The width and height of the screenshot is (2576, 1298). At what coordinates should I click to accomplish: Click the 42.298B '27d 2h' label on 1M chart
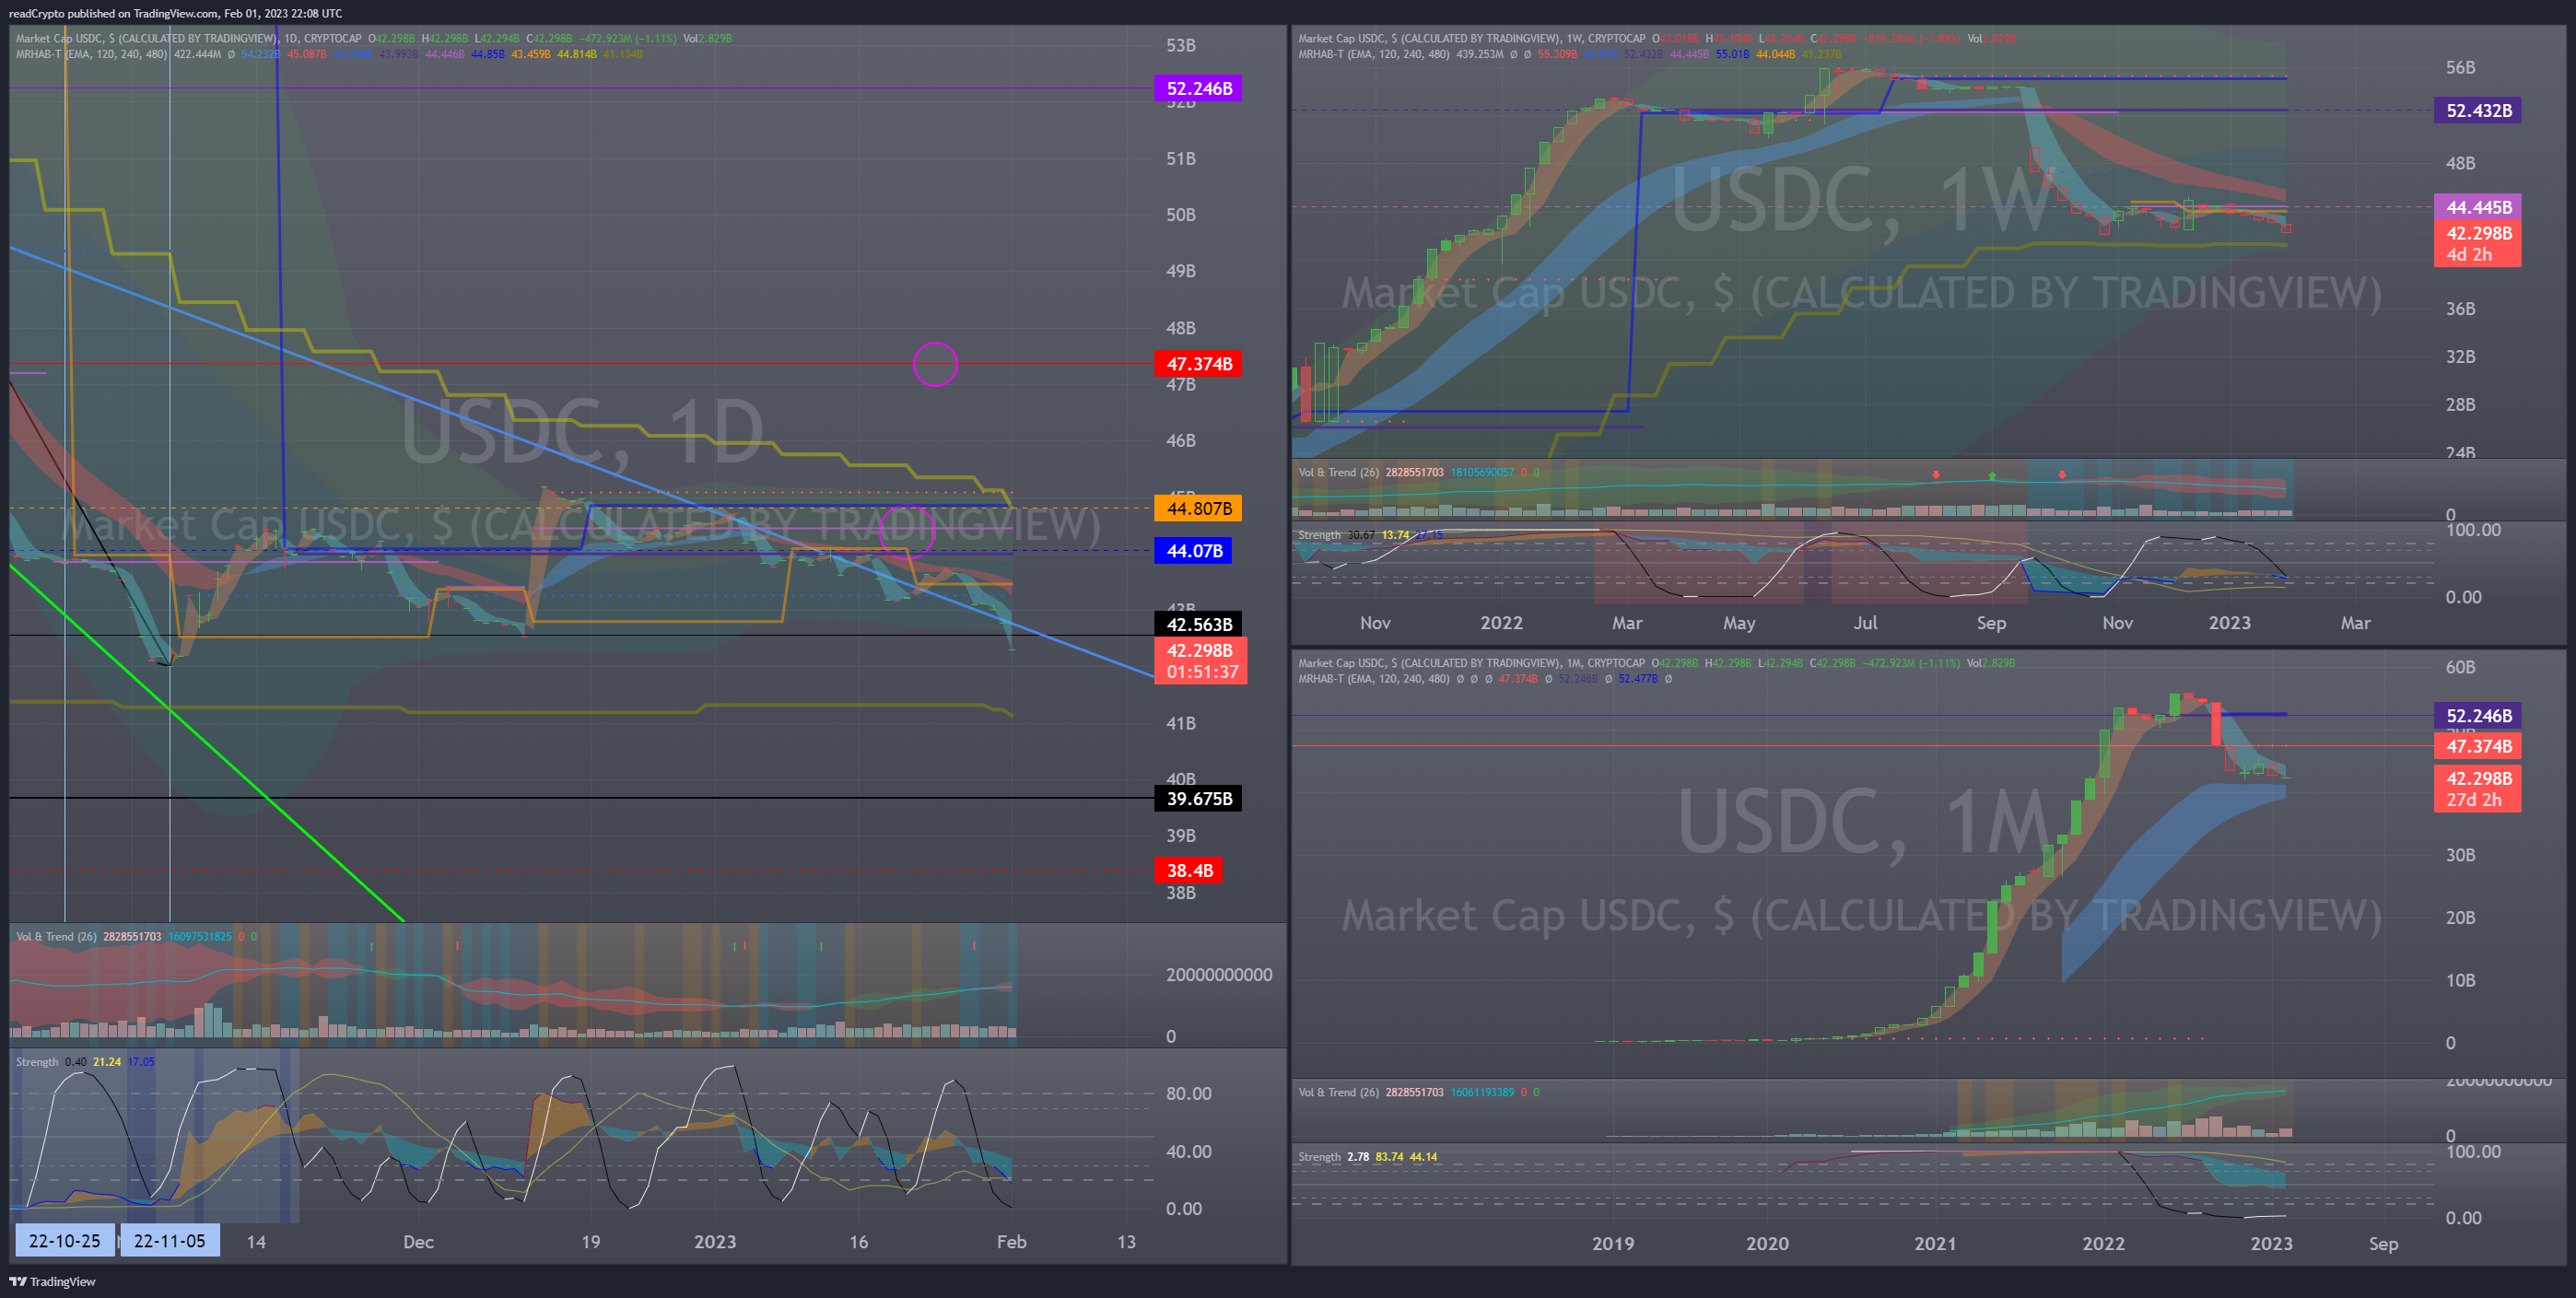[2478, 788]
